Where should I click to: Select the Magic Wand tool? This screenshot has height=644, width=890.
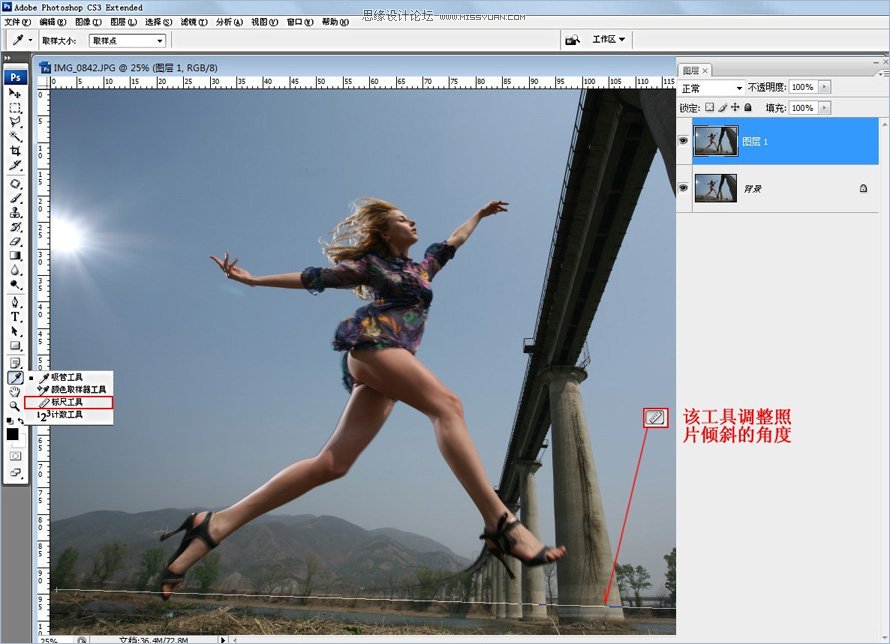pyautogui.click(x=15, y=136)
